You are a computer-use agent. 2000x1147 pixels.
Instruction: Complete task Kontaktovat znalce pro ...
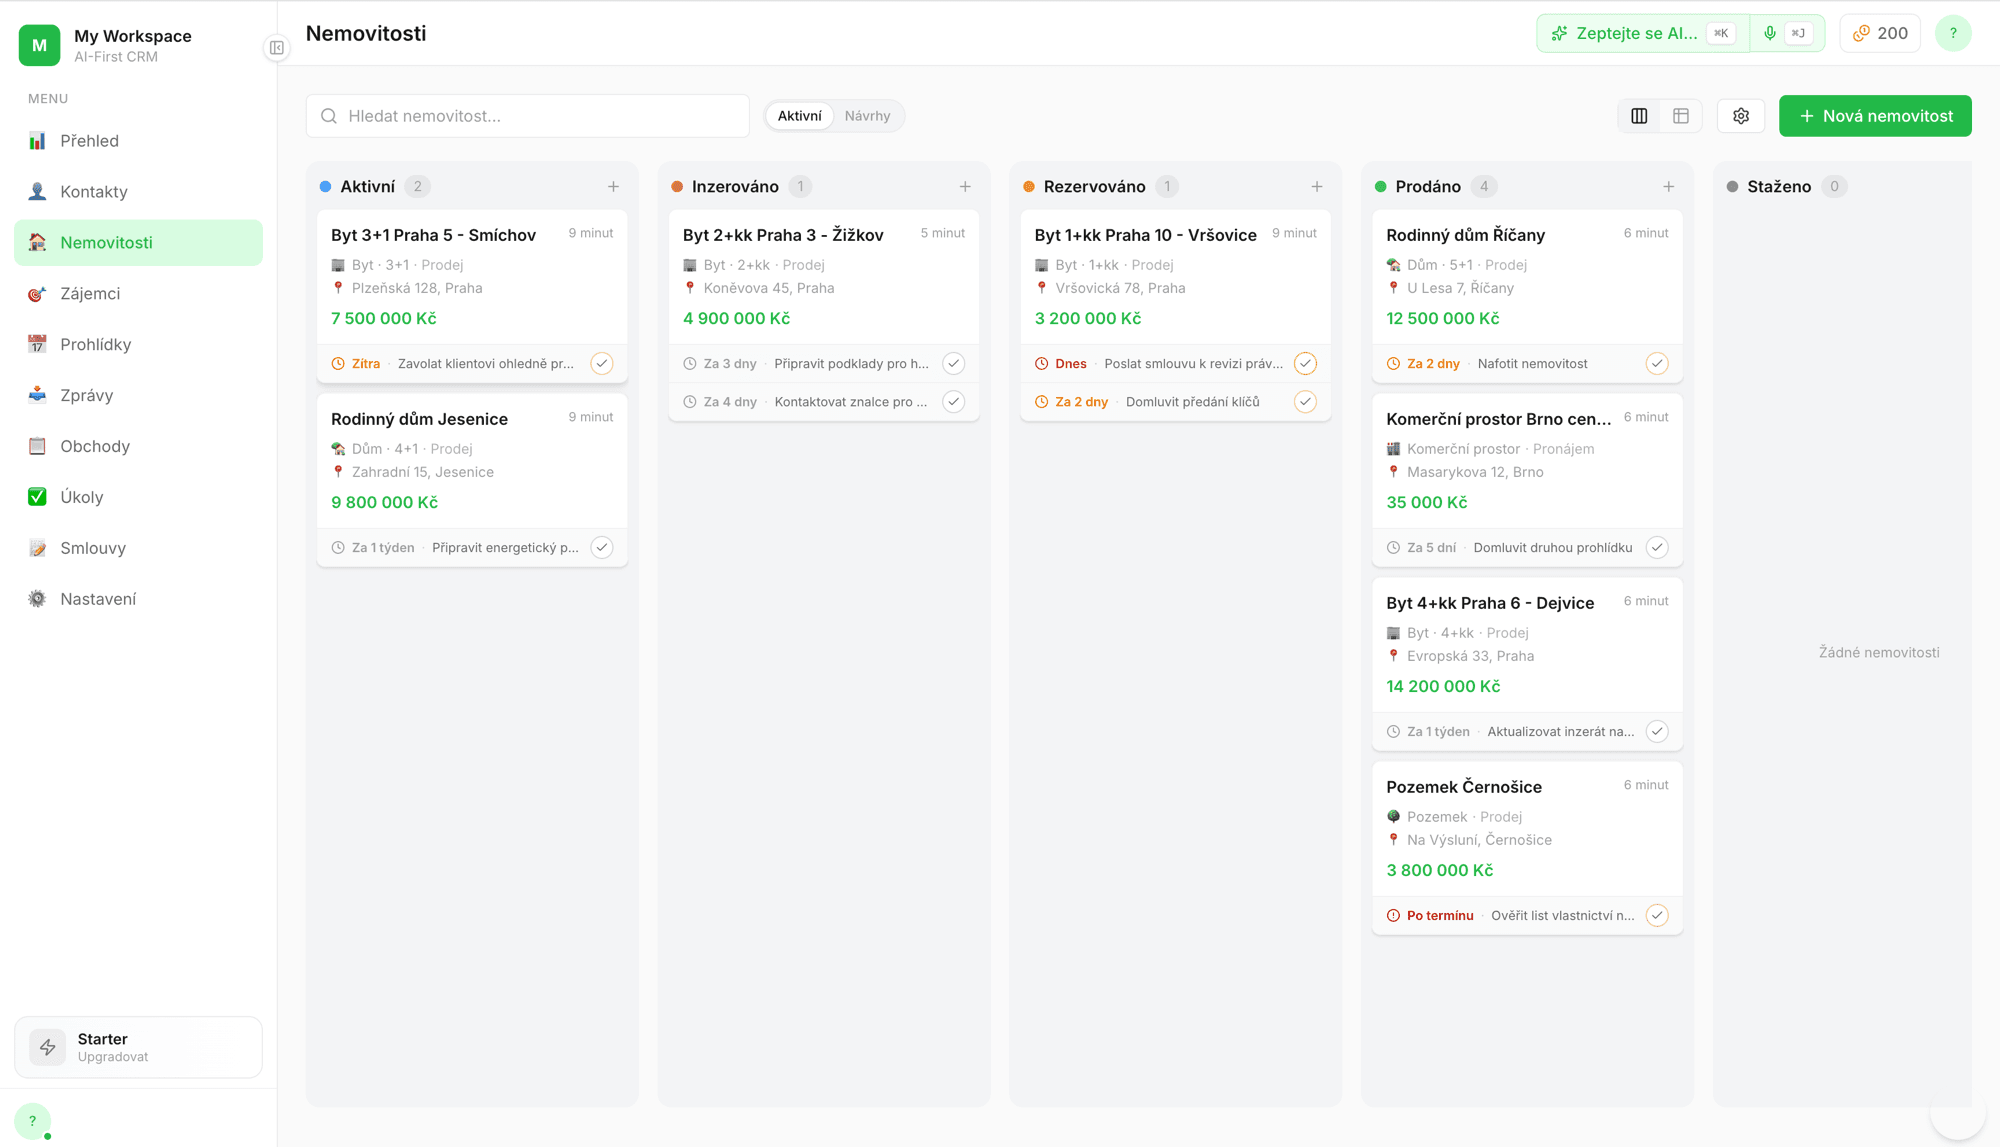[954, 402]
